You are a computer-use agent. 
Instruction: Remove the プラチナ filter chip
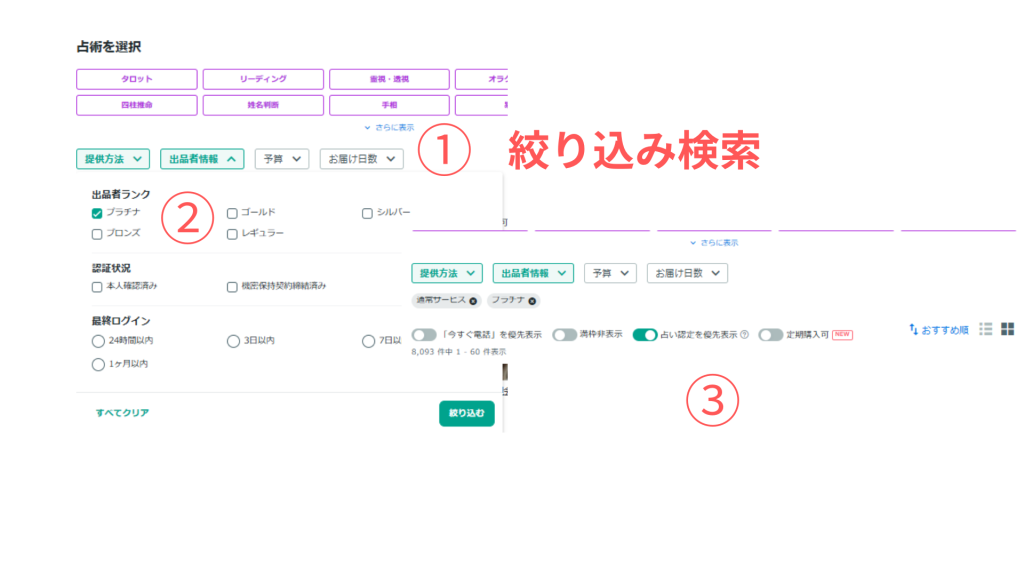point(532,300)
